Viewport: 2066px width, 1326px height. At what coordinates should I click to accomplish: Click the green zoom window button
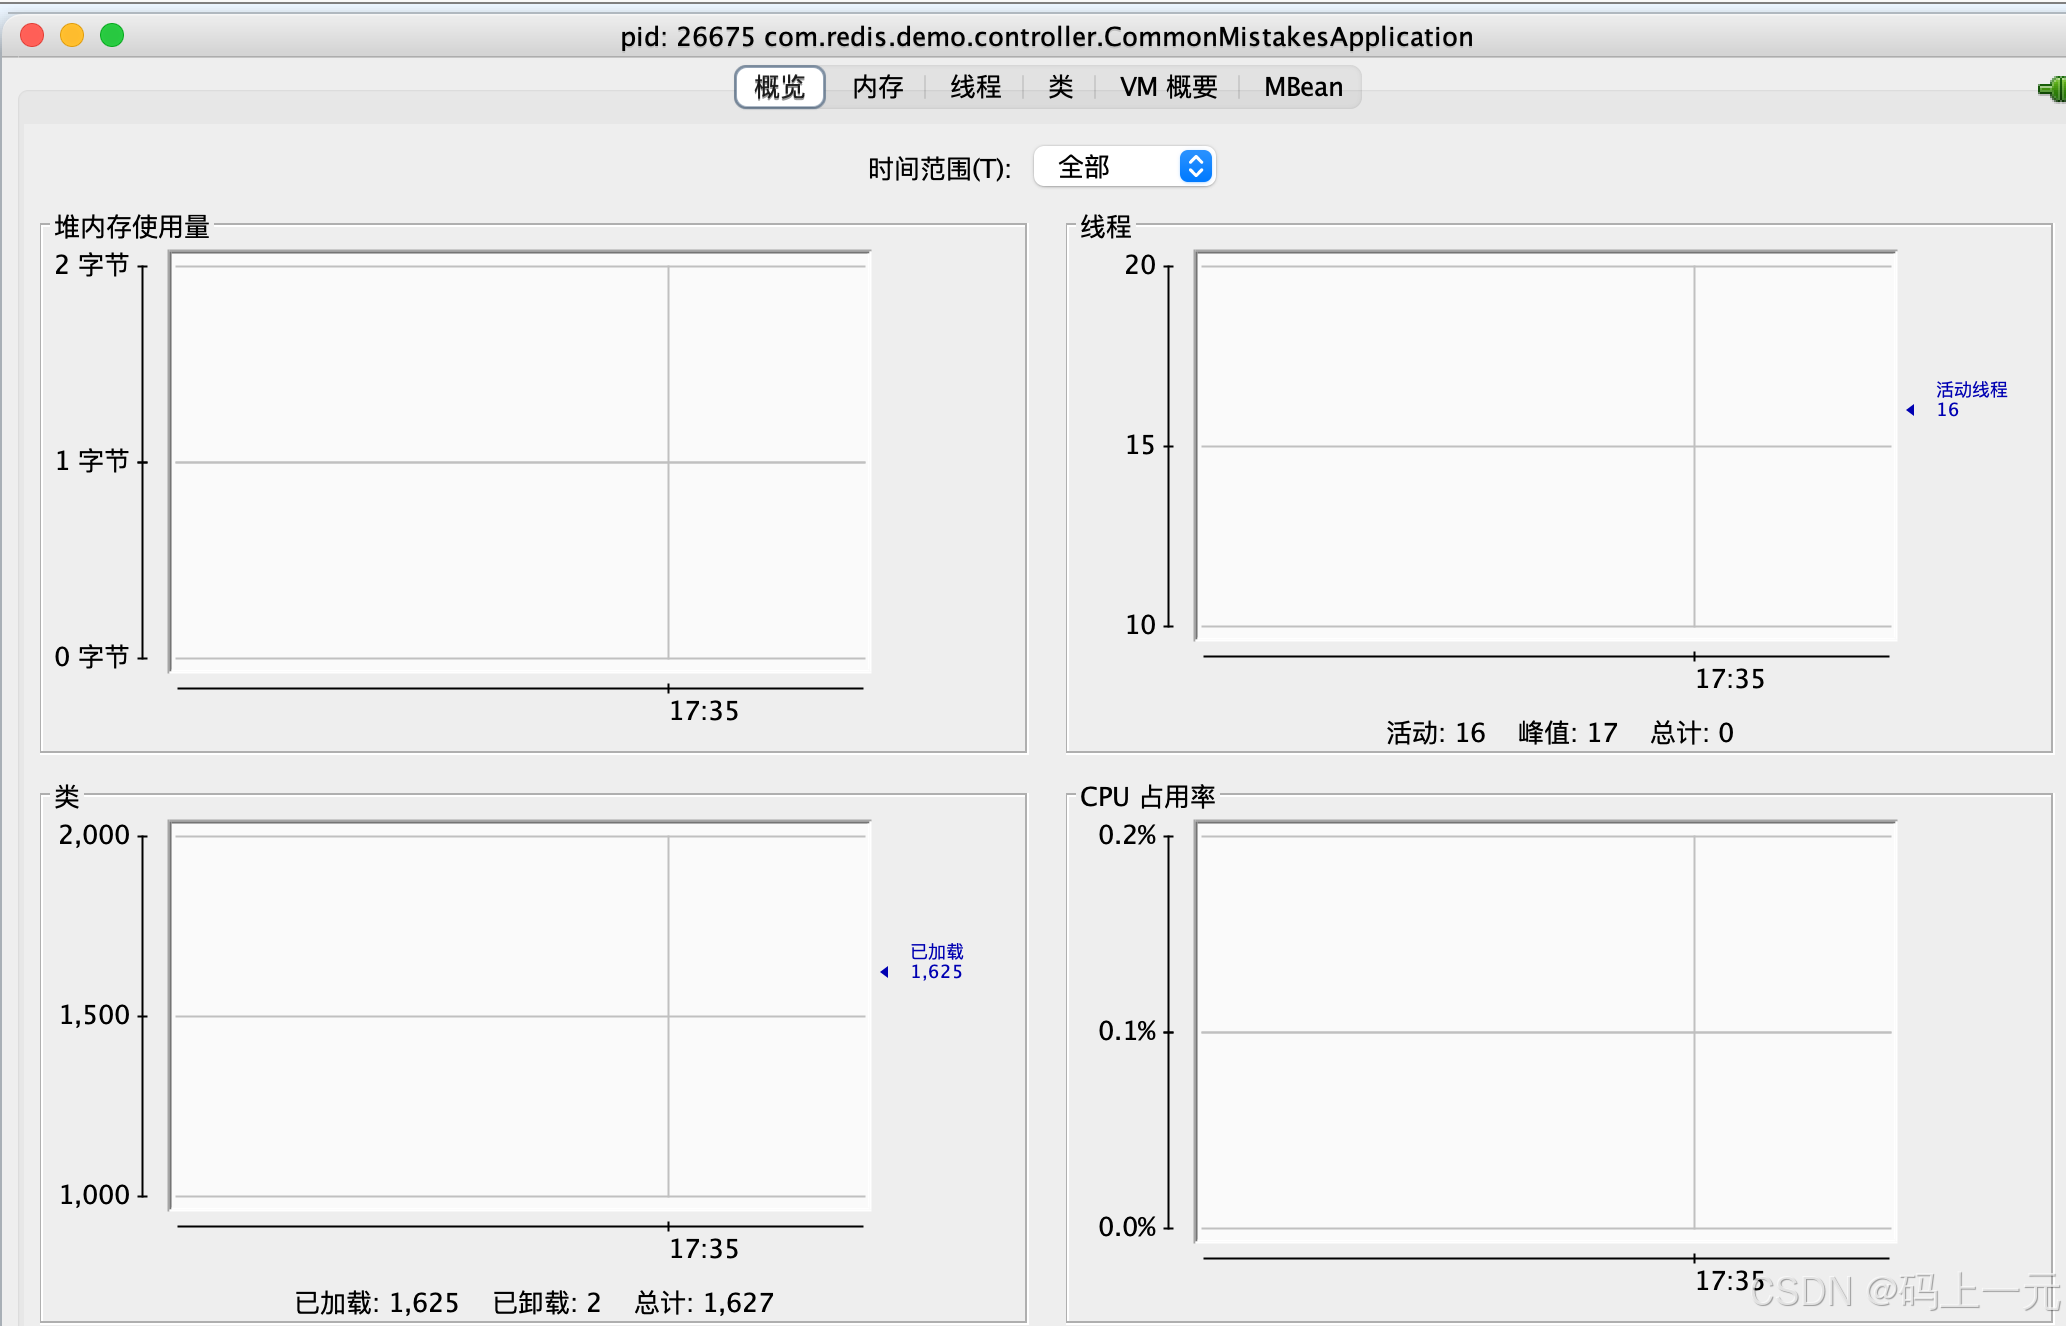pyautogui.click(x=112, y=36)
